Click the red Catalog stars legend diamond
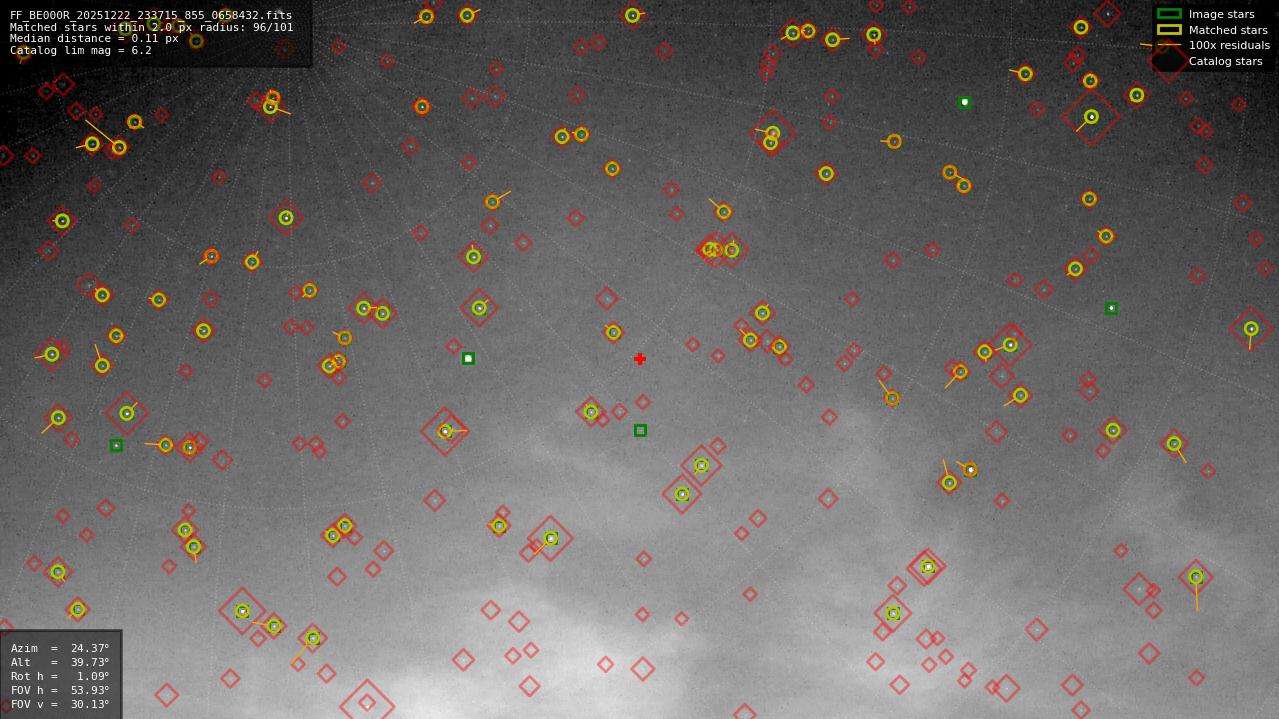 tap(1169, 61)
